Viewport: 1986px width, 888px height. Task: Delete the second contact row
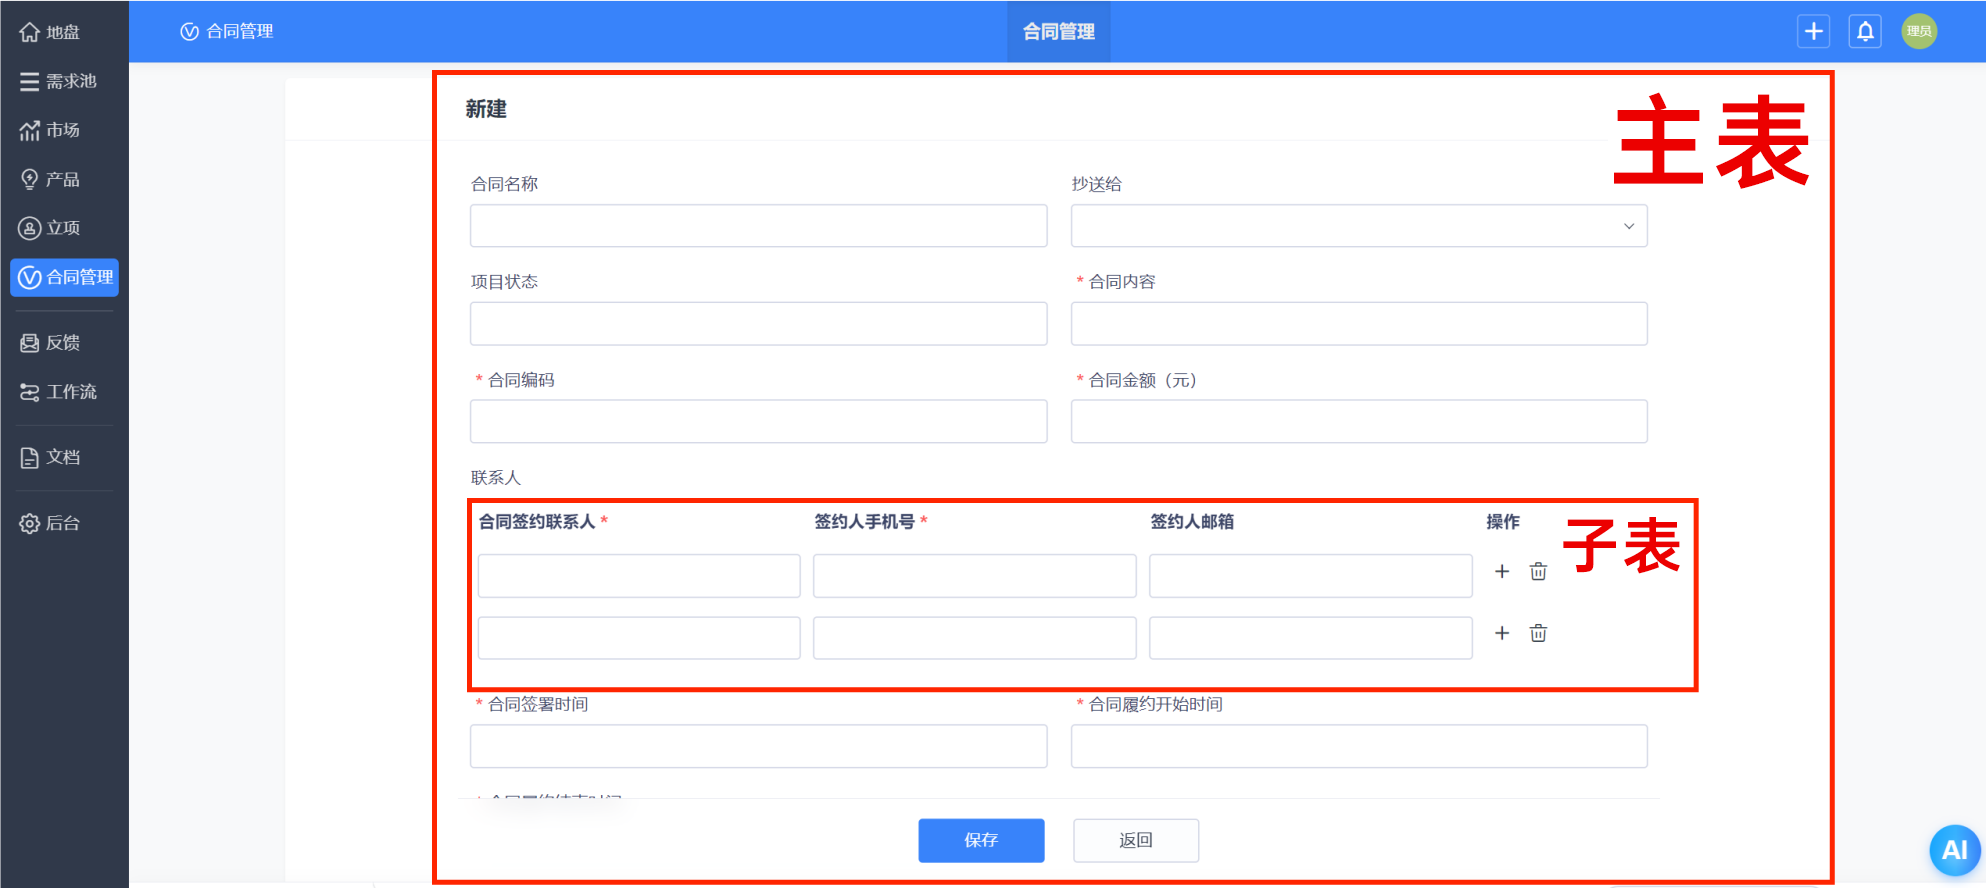pos(1538,633)
